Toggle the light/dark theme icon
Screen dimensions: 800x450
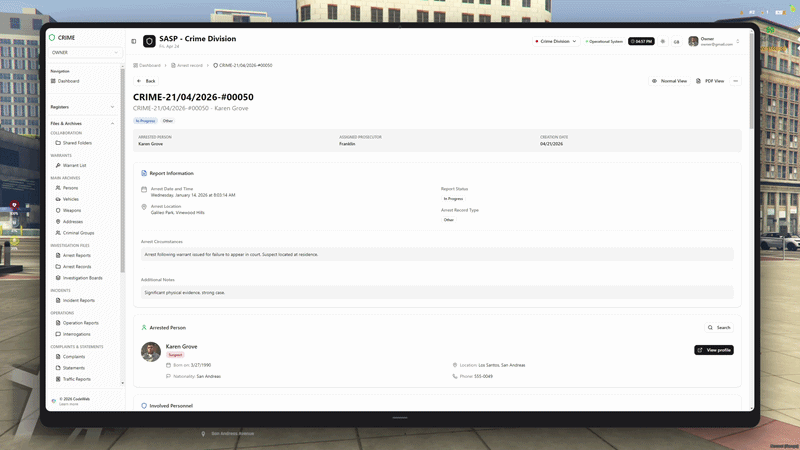point(663,41)
